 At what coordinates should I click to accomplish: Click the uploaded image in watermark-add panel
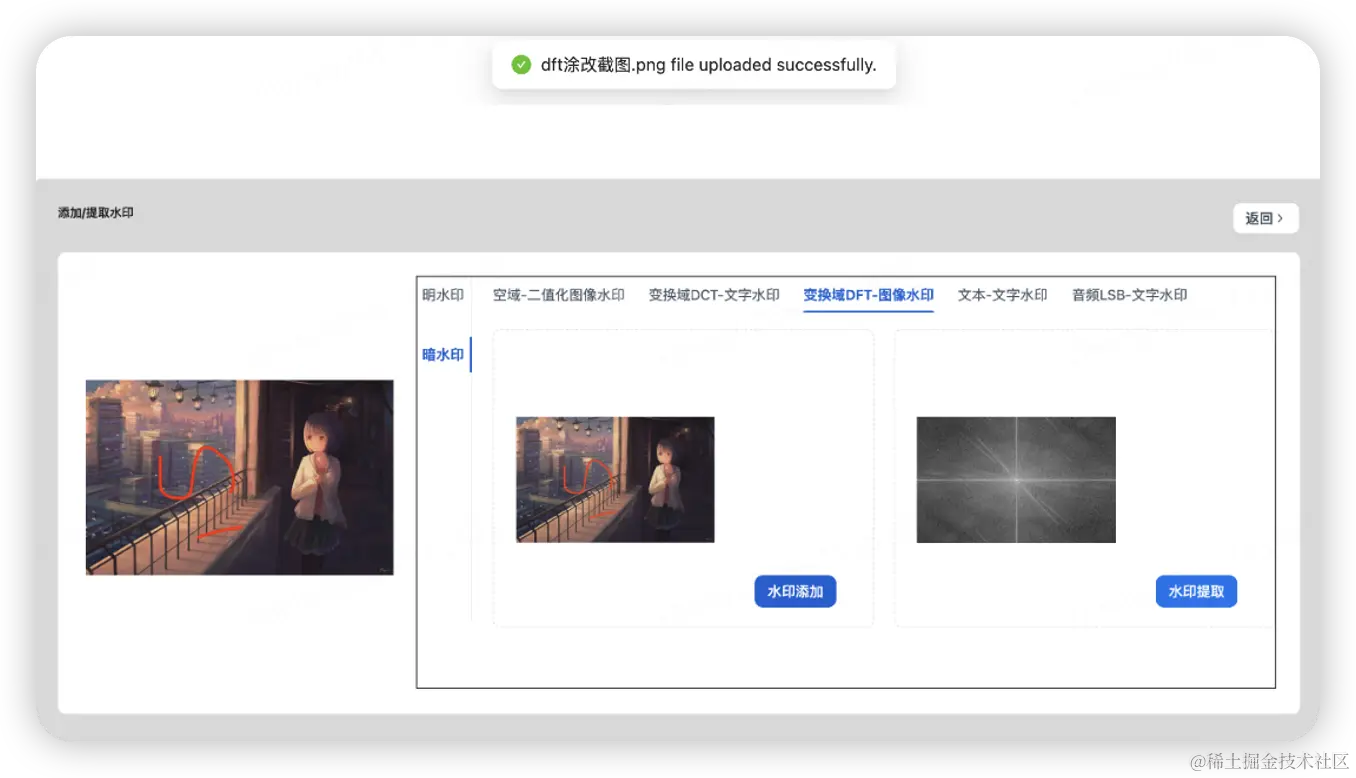click(x=615, y=480)
